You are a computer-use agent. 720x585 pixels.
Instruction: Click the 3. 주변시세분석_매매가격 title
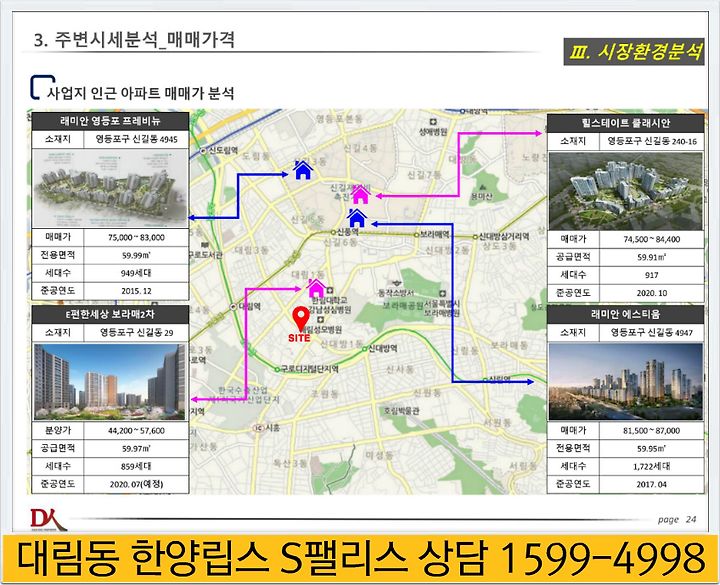coord(135,39)
